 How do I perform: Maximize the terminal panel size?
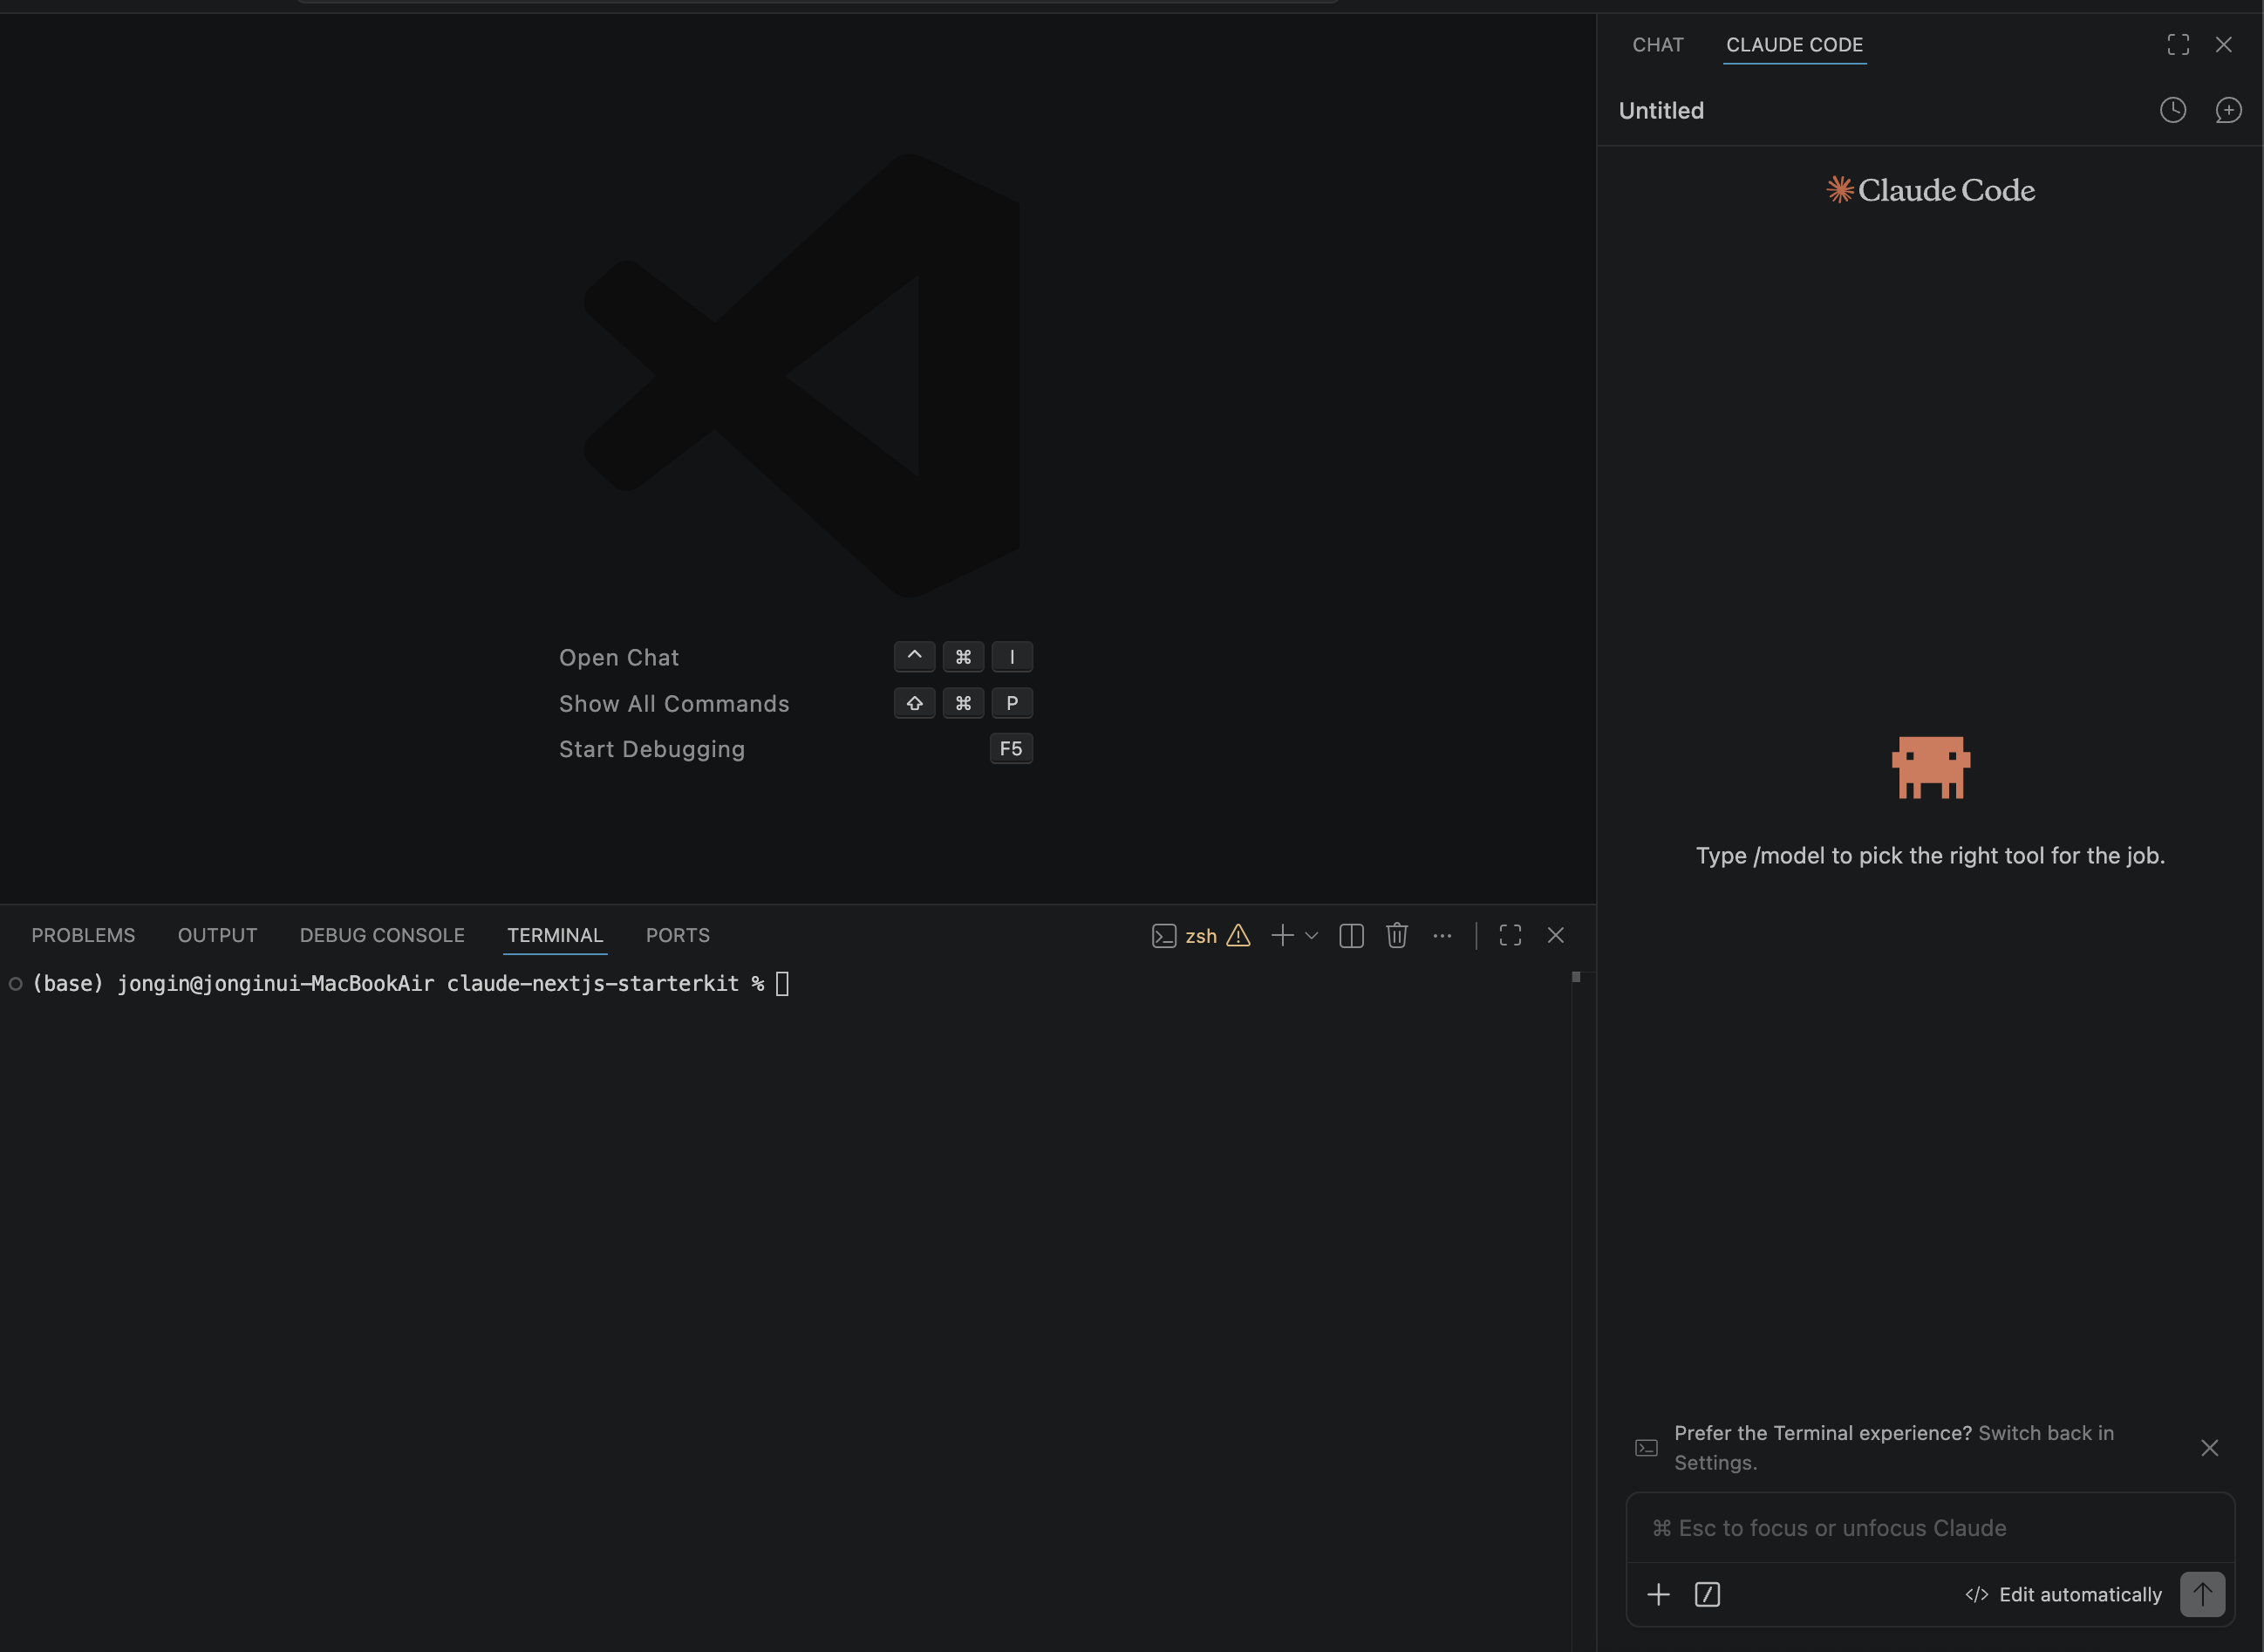[x=1510, y=935]
